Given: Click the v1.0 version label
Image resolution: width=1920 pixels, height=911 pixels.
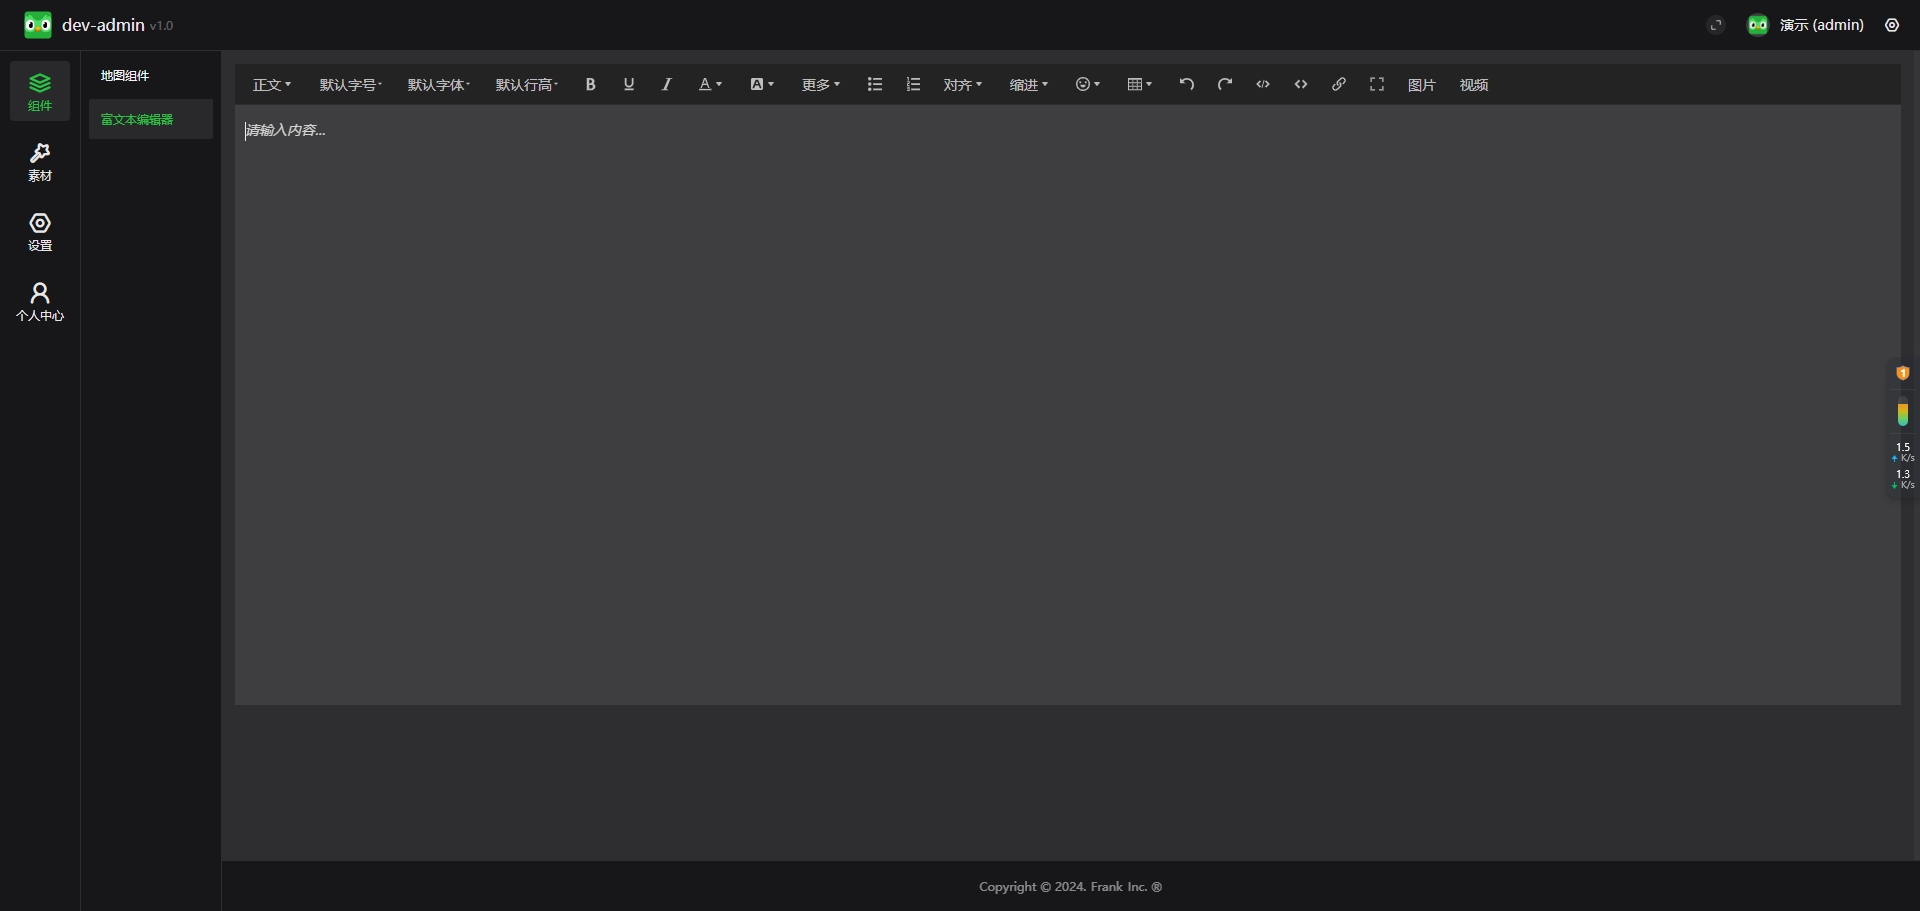Looking at the screenshot, I should coord(161,26).
